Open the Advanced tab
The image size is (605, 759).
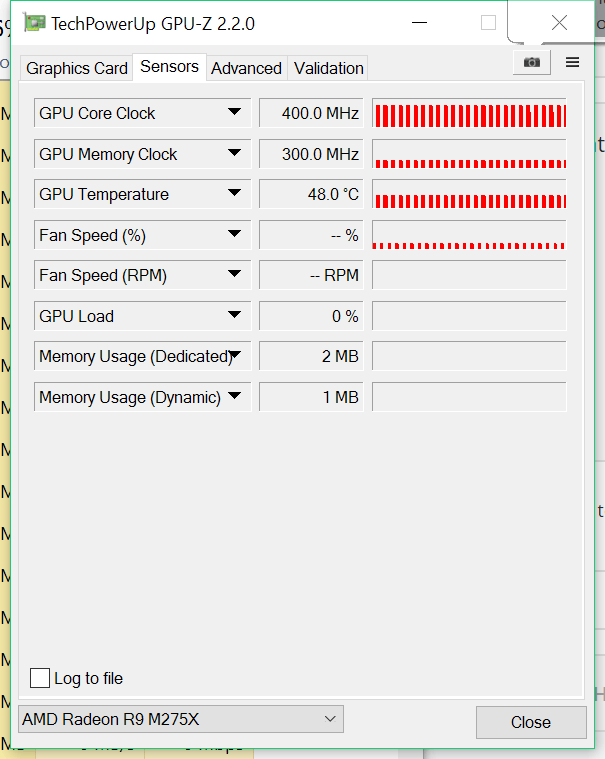coord(246,68)
